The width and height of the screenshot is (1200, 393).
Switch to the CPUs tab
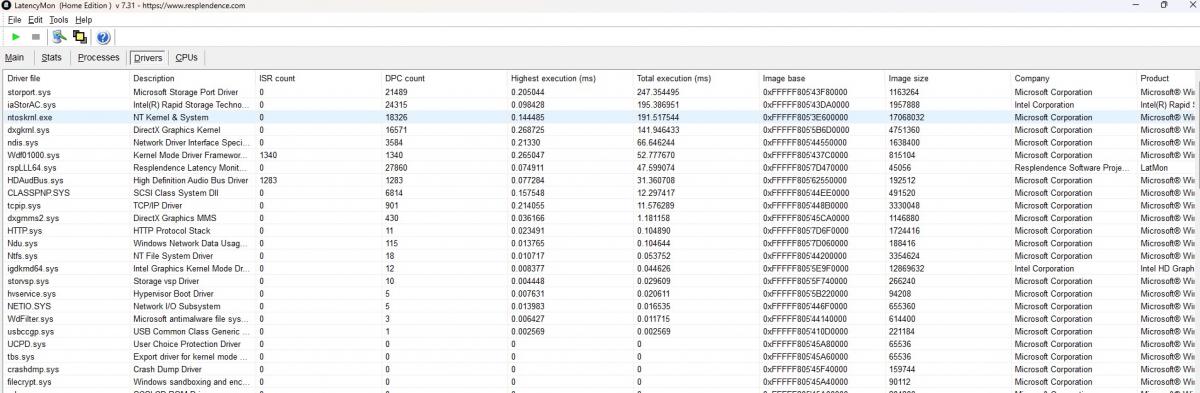(187, 58)
